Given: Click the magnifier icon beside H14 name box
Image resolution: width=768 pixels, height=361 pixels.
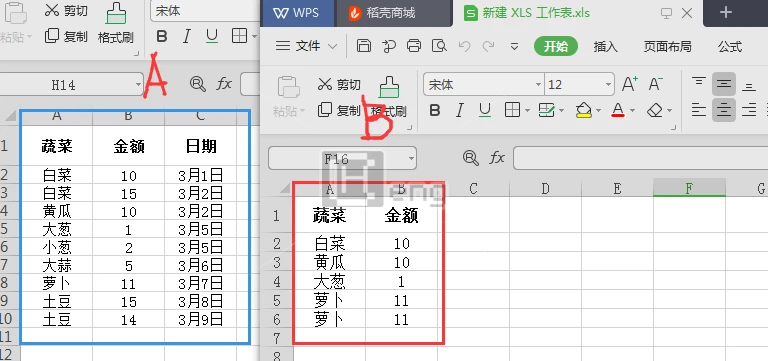Looking at the screenshot, I should (198, 84).
